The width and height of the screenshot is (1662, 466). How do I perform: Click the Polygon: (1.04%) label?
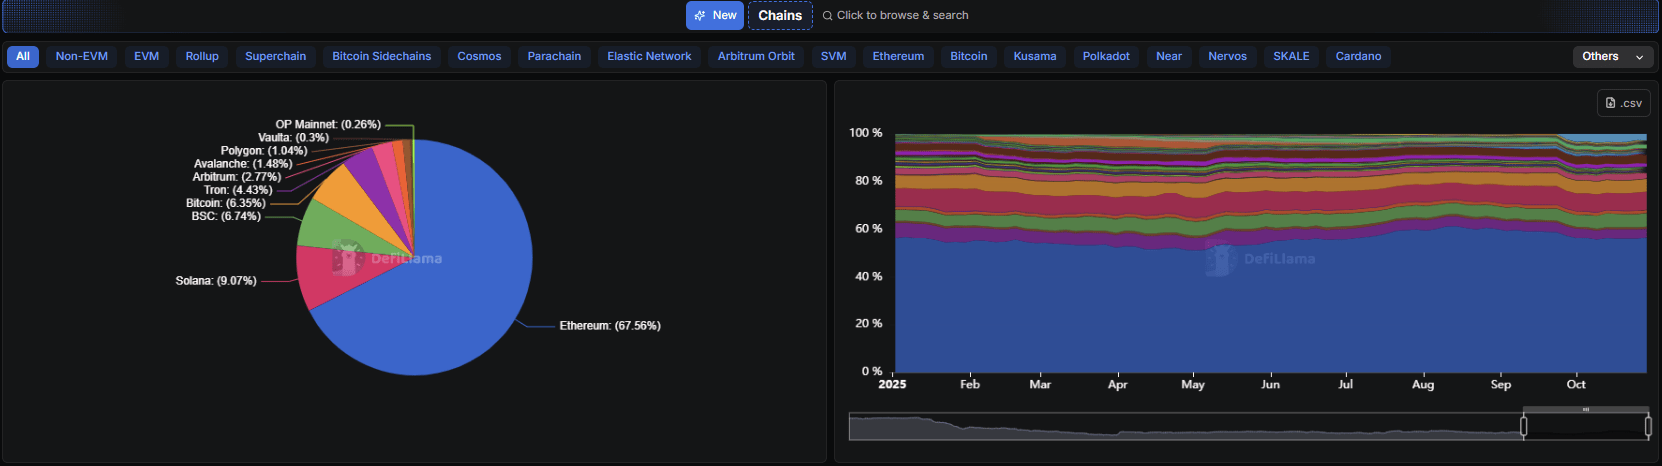[x=264, y=151]
